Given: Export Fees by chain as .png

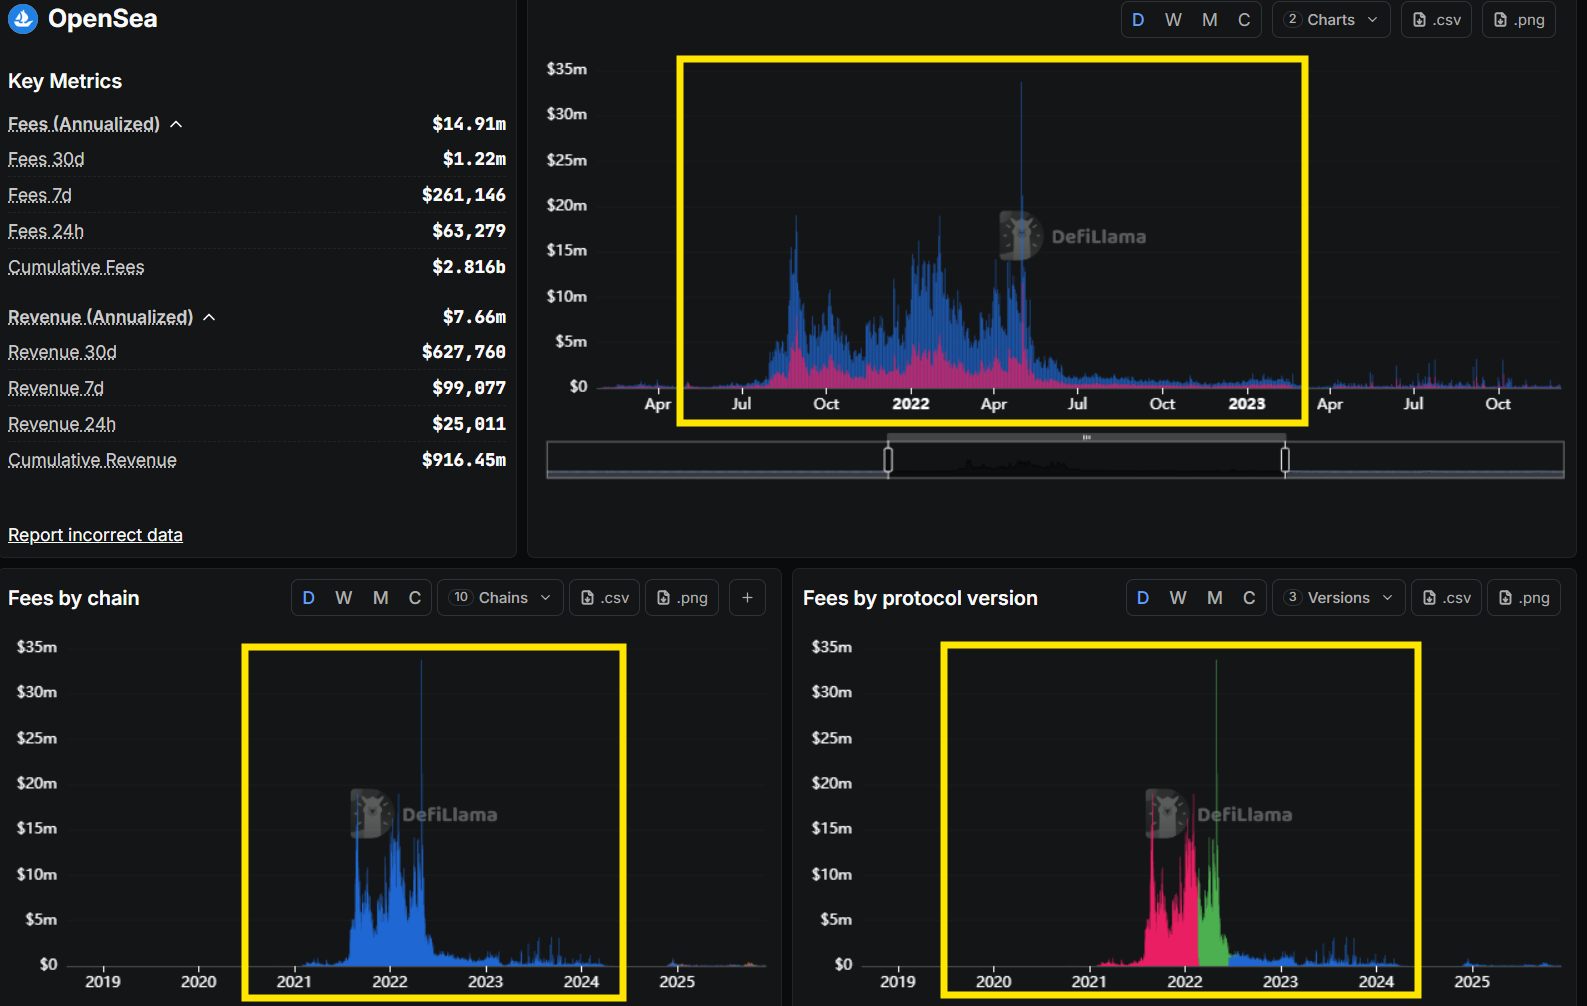Looking at the screenshot, I should [682, 598].
